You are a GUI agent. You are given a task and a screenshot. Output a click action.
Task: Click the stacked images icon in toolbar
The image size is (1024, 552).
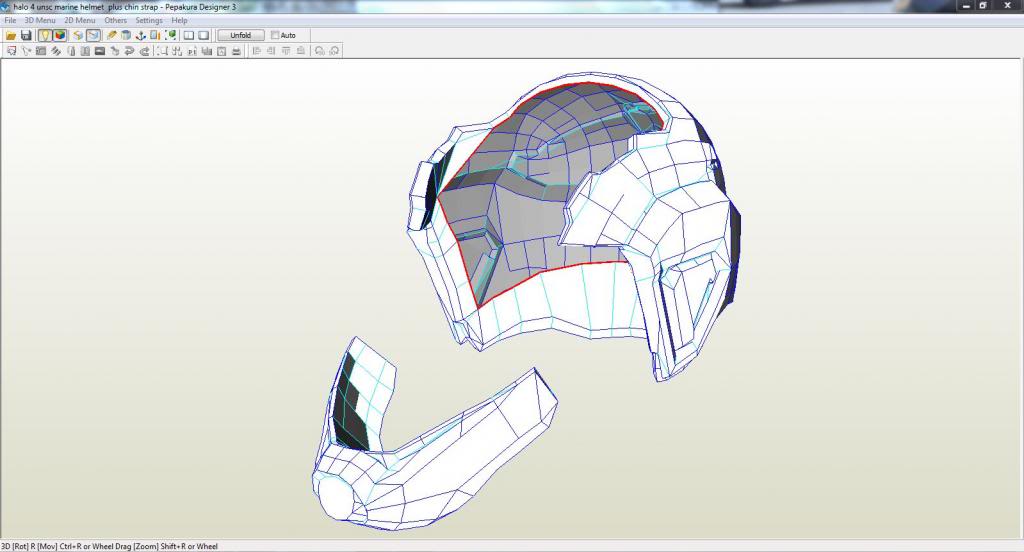coord(206,51)
